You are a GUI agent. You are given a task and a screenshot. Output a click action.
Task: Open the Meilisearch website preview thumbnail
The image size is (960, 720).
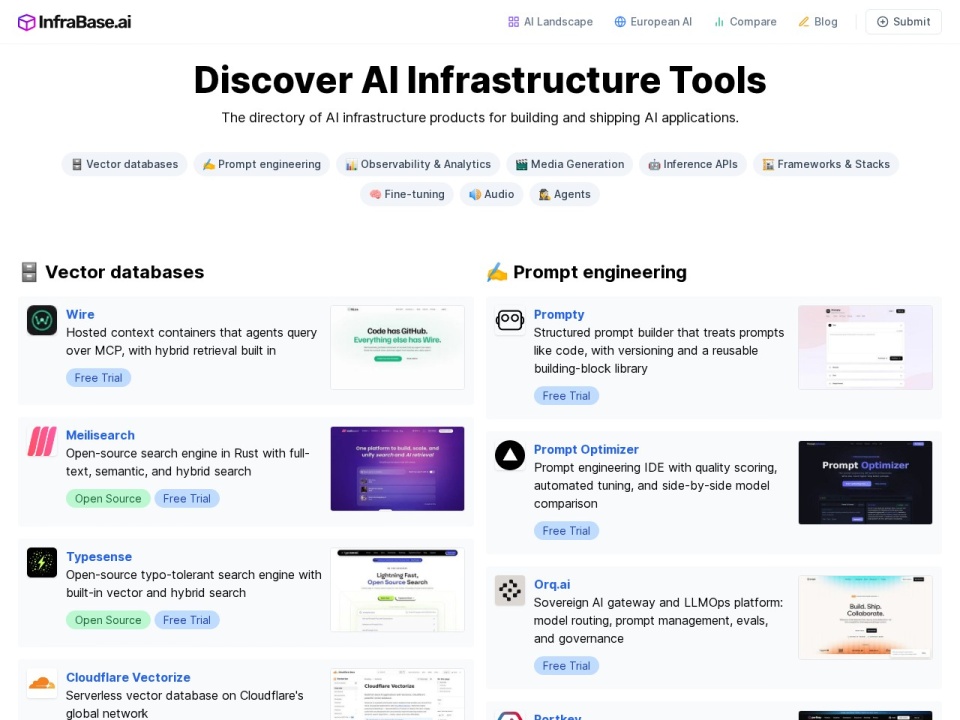(x=397, y=468)
